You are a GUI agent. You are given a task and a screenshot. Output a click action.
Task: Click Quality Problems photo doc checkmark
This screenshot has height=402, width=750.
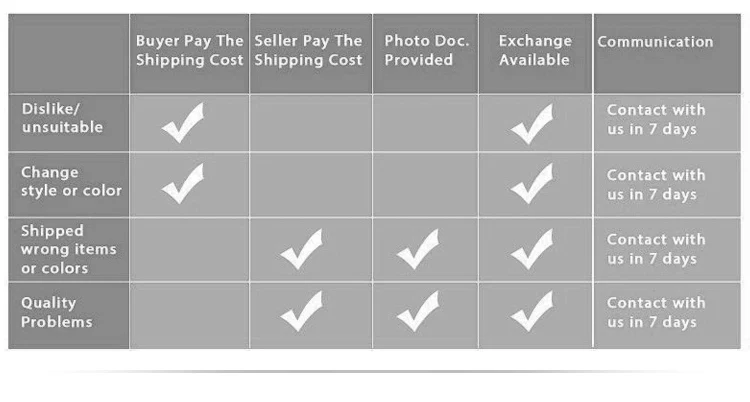click(418, 311)
